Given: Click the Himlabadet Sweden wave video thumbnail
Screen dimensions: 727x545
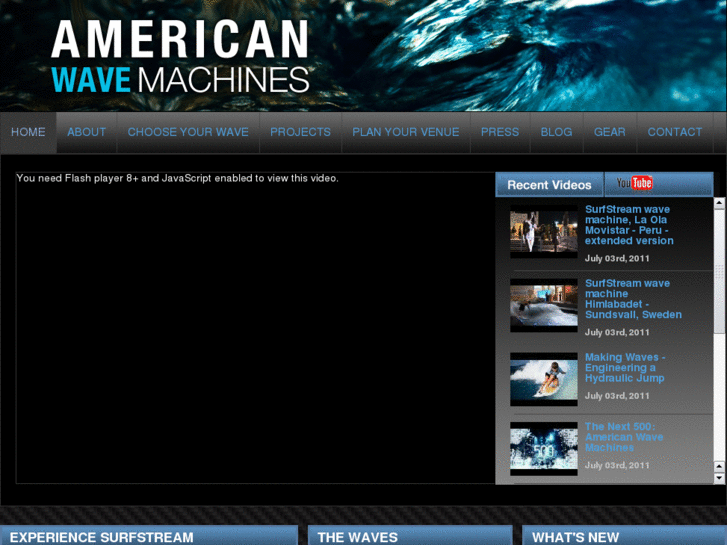Looking at the screenshot, I should [x=544, y=305].
